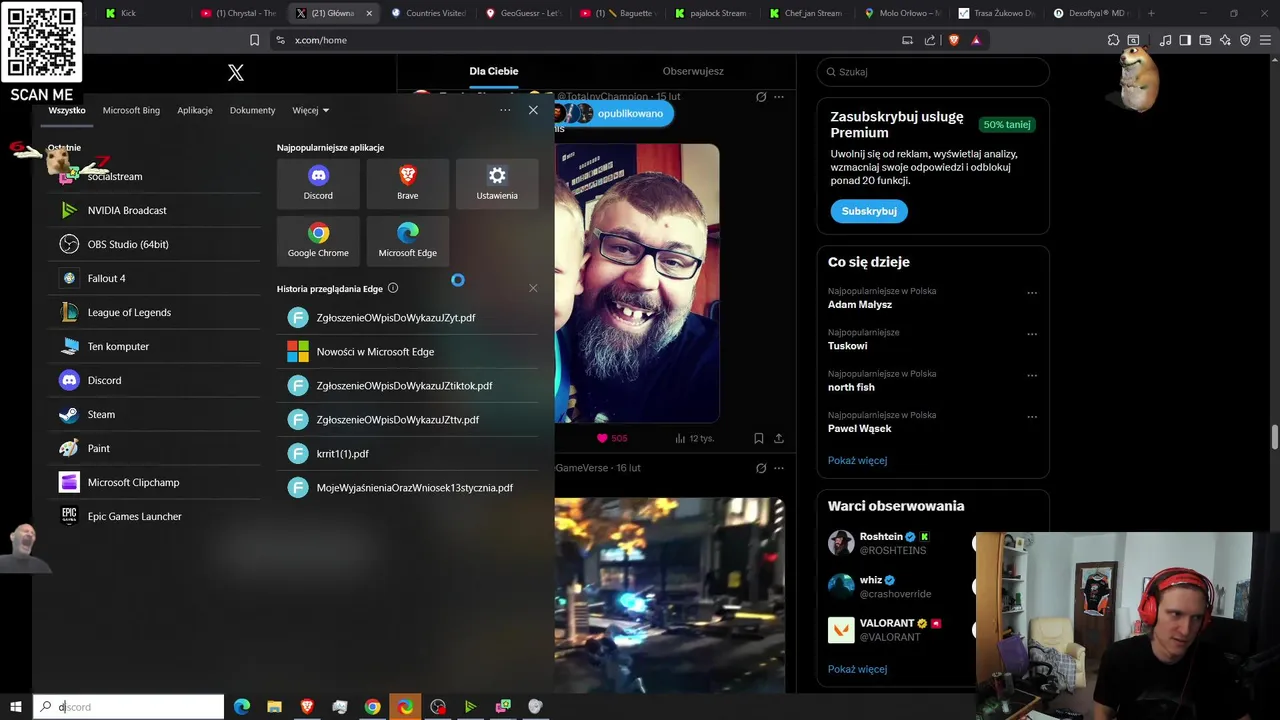Screen dimensions: 1280x720
Task: Open krrit1(1).pdf from Edge history
Action: pyautogui.click(x=408, y=453)
